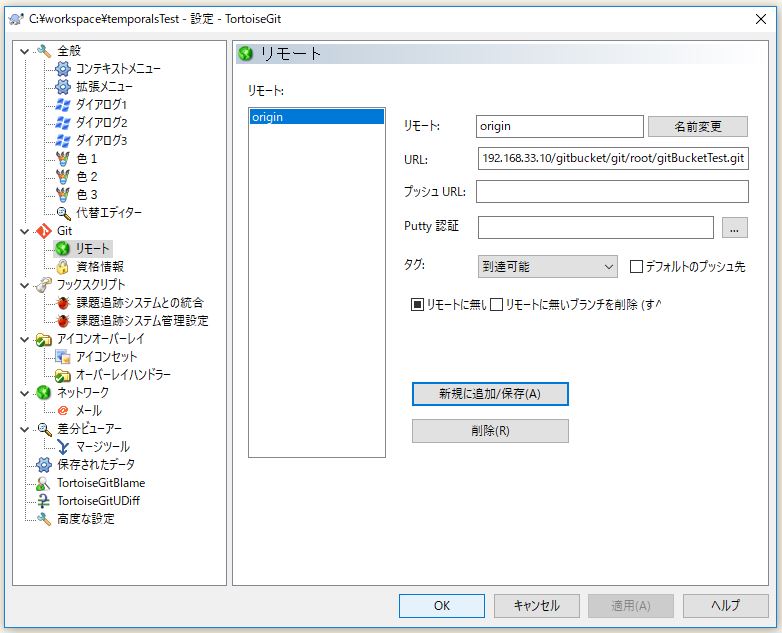Collapse the Git tree node
The height and width of the screenshot is (633, 782).
[x=24, y=231]
